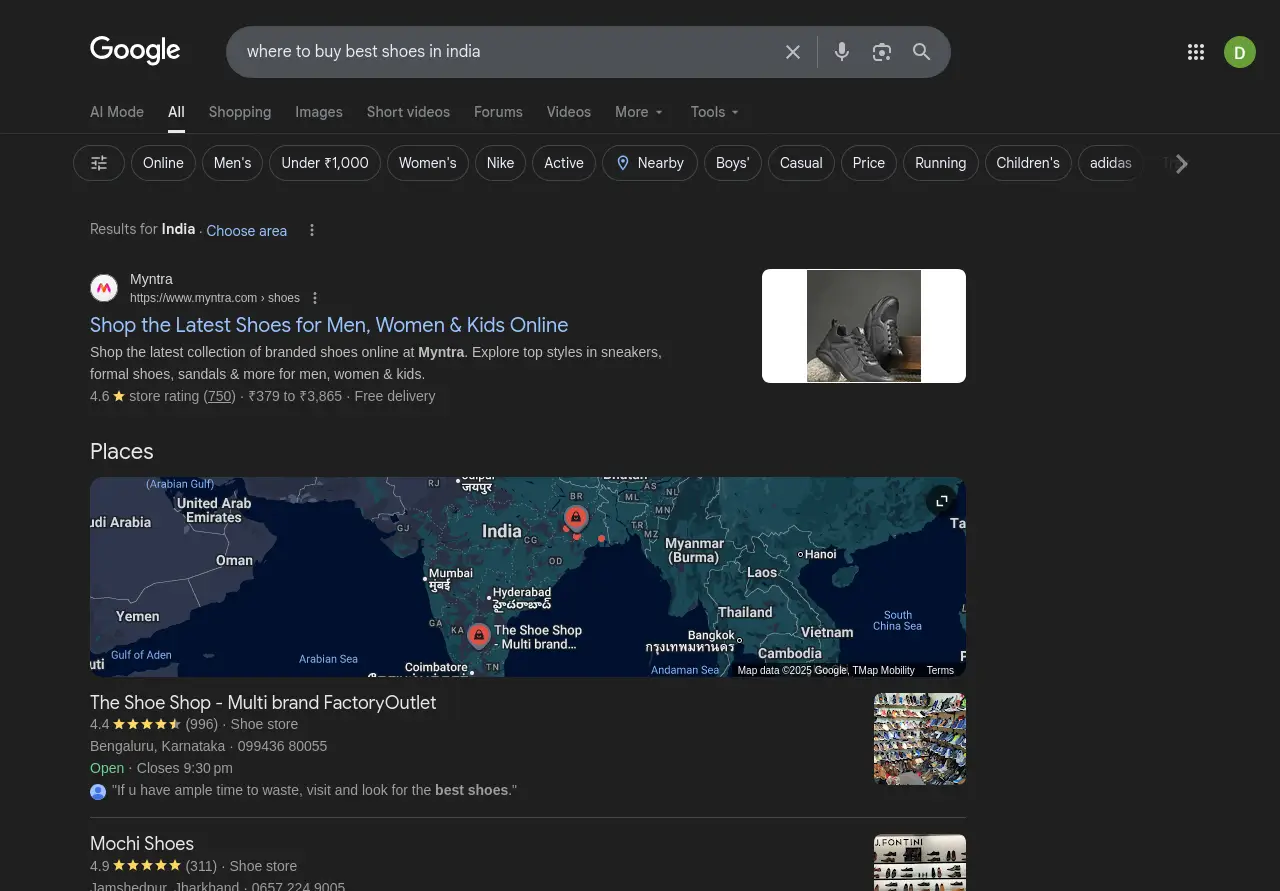
Task: Click the Myntra site name text
Action: tap(151, 279)
